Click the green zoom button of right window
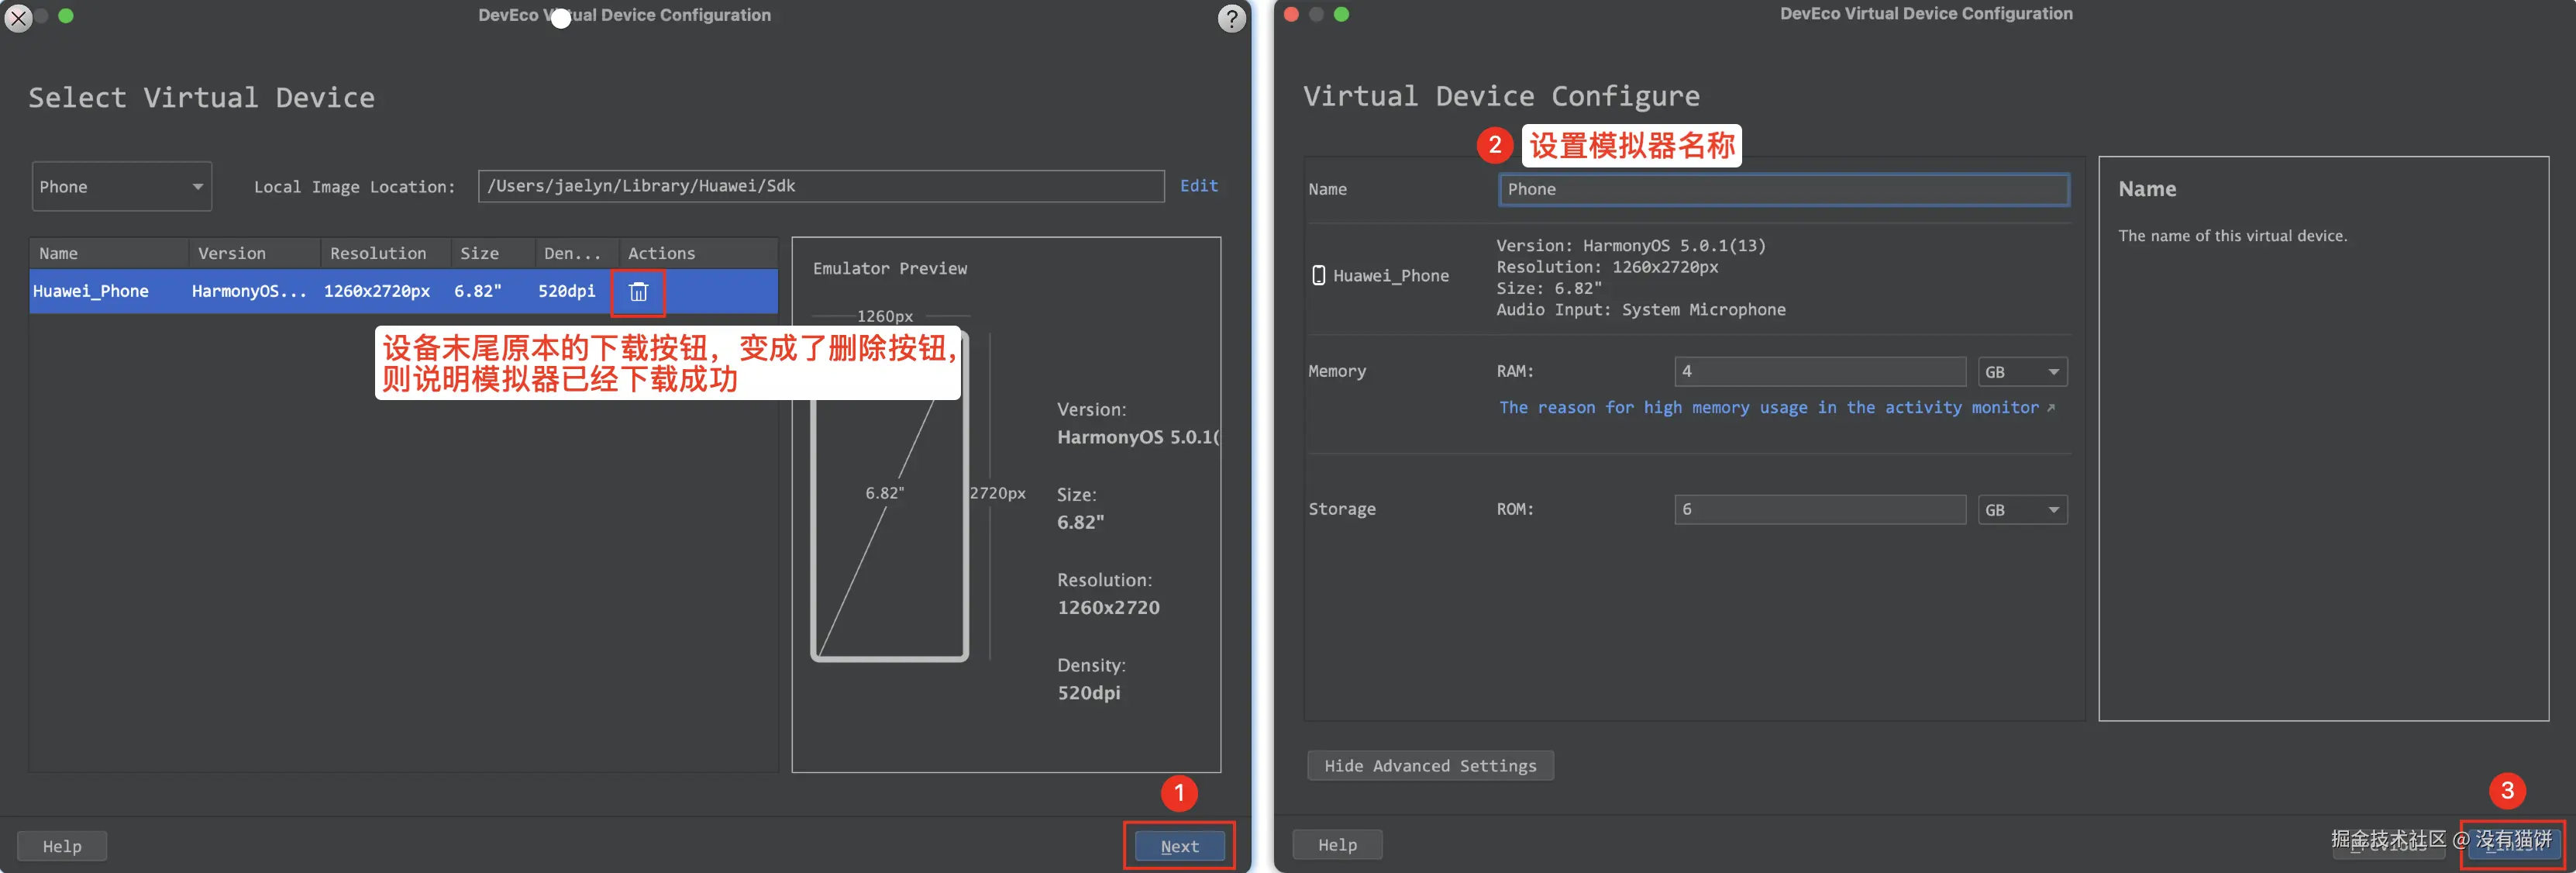Viewport: 2576px width, 873px height. pos(1341,14)
